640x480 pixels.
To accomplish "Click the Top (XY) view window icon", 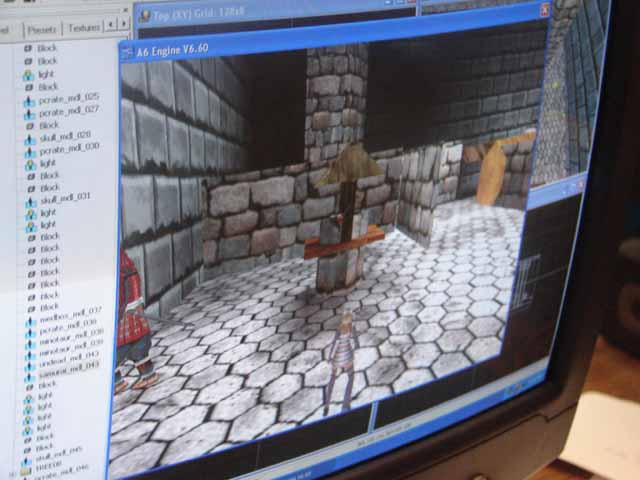I will (144, 15).
